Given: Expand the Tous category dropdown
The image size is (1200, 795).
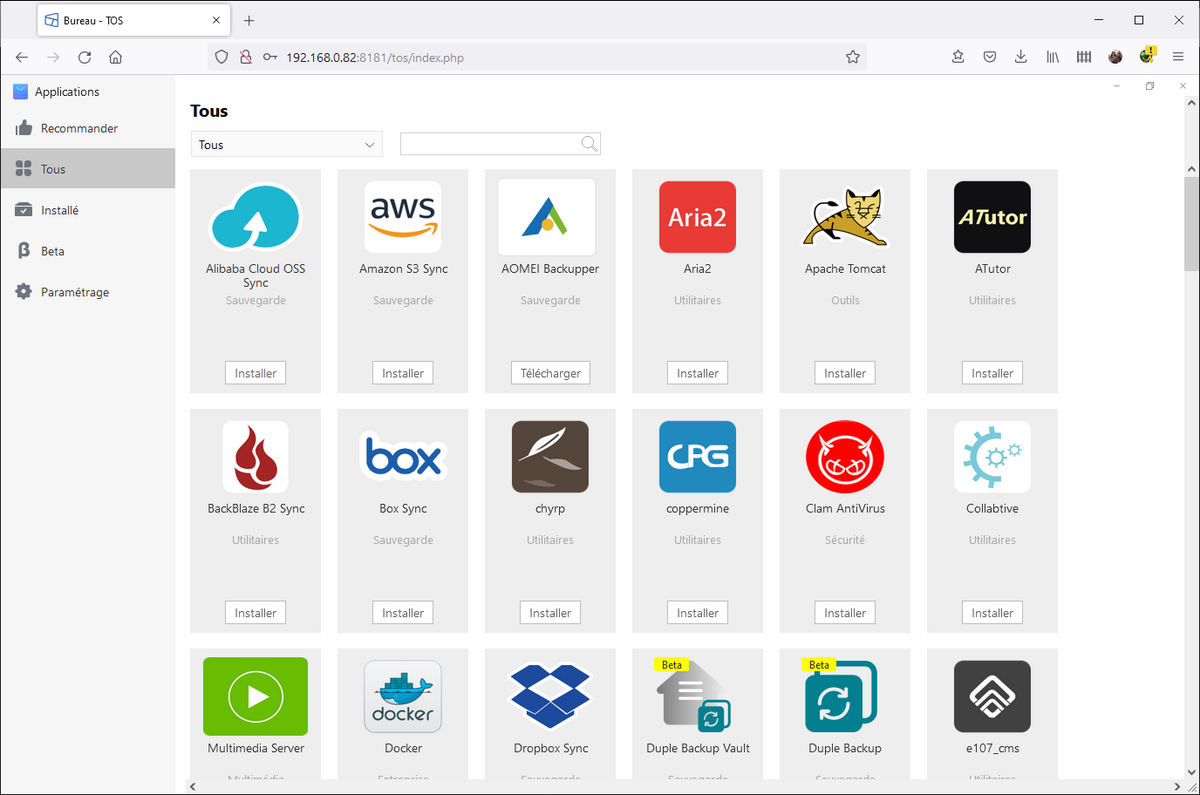Looking at the screenshot, I should 287,144.
